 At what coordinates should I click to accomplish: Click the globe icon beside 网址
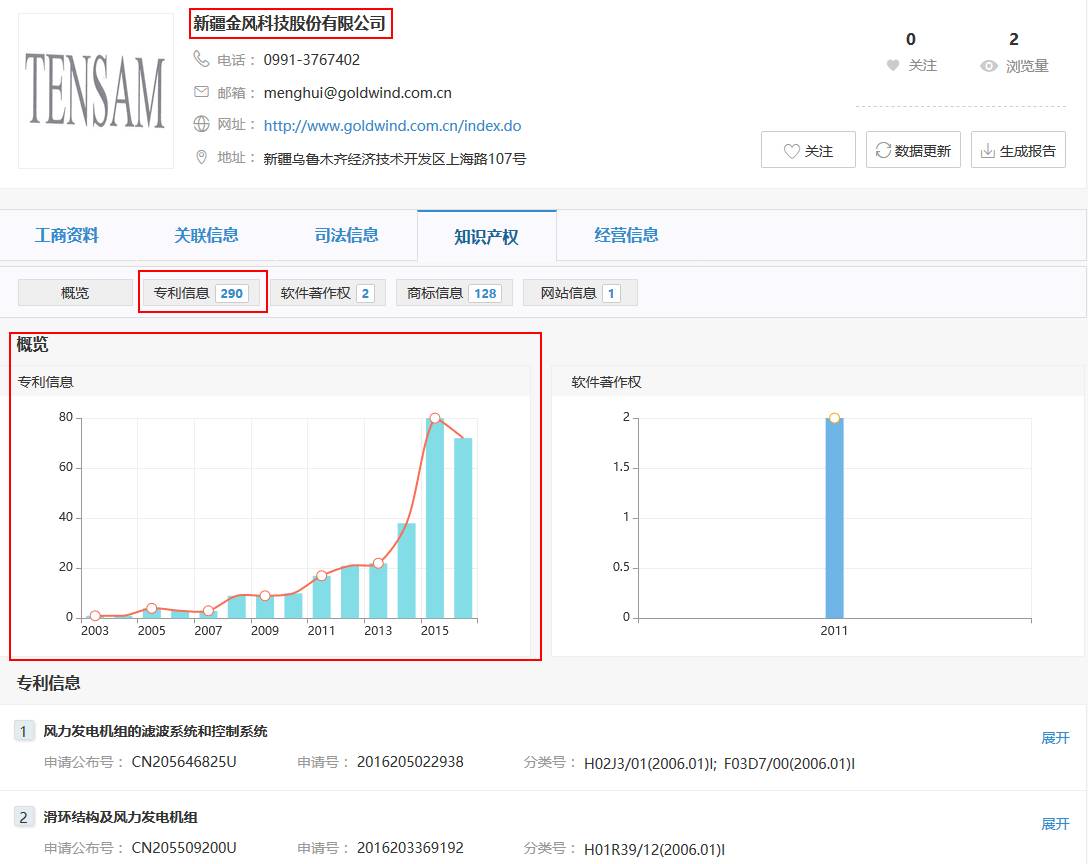coord(201,124)
